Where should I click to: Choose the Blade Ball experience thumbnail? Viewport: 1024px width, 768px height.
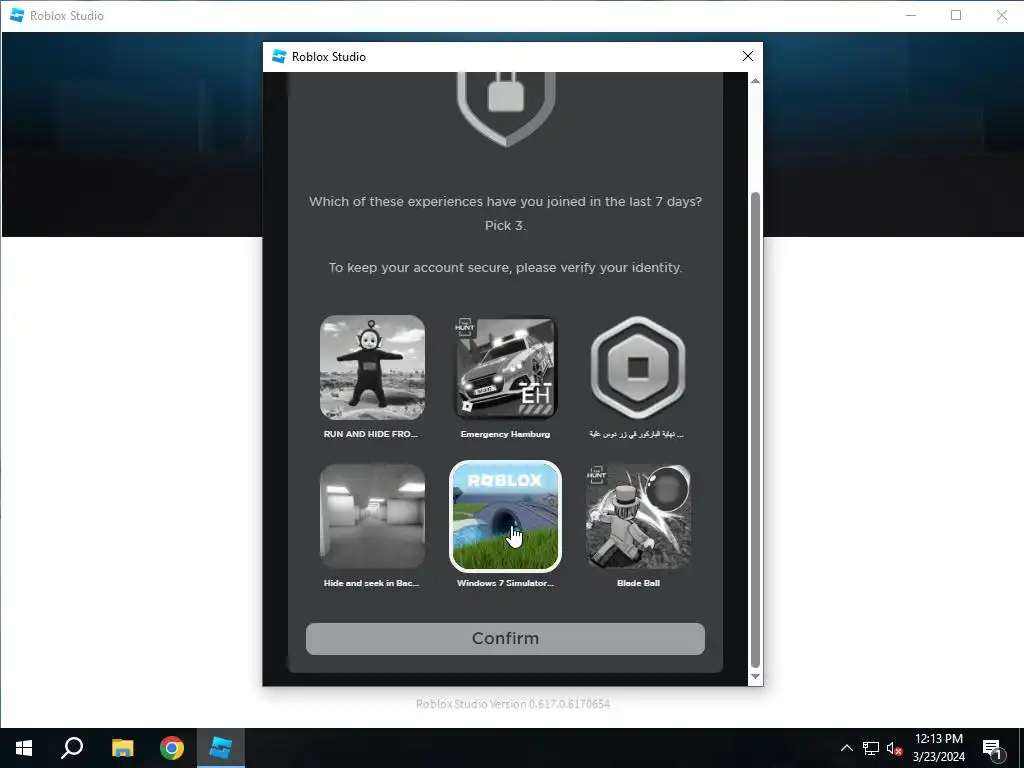pyautogui.click(x=638, y=516)
